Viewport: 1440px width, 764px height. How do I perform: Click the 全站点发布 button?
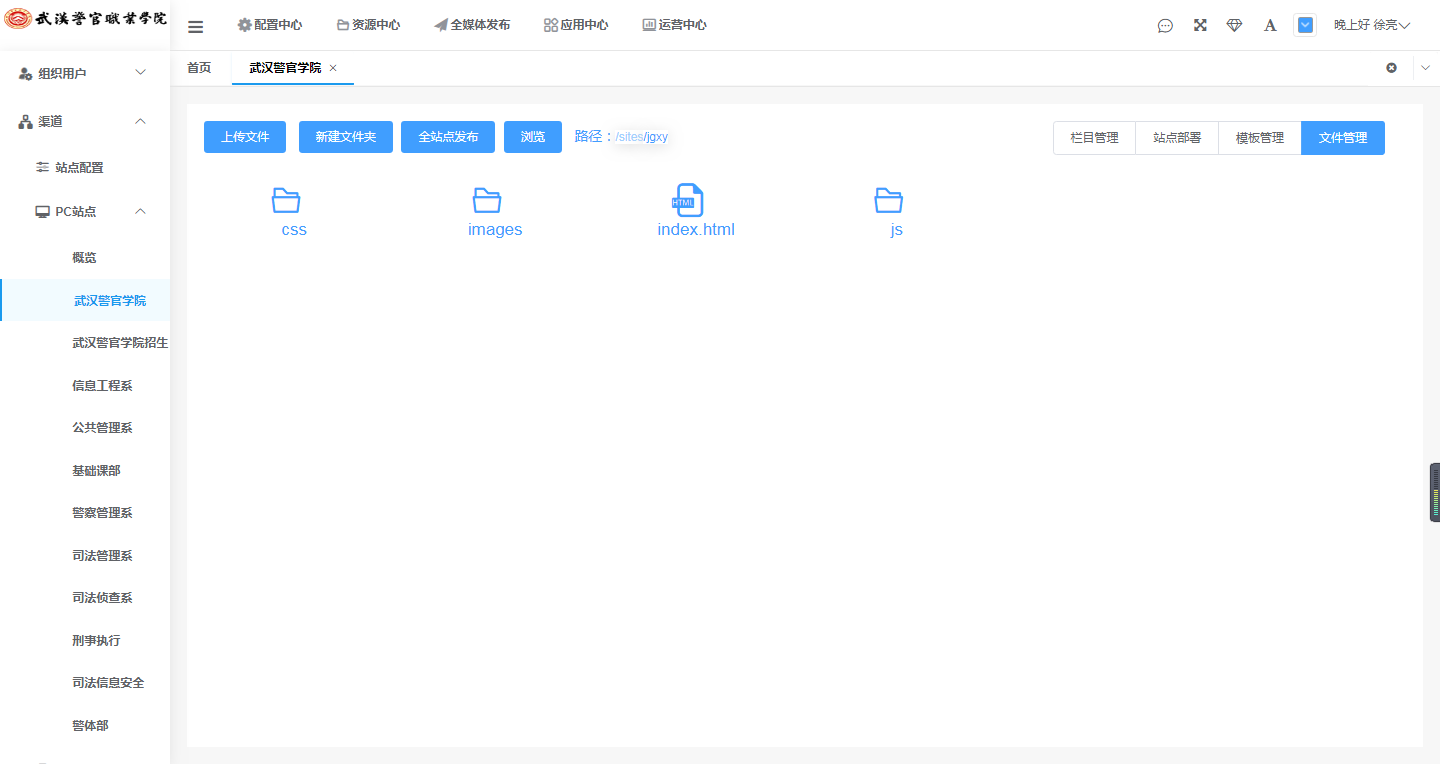448,137
